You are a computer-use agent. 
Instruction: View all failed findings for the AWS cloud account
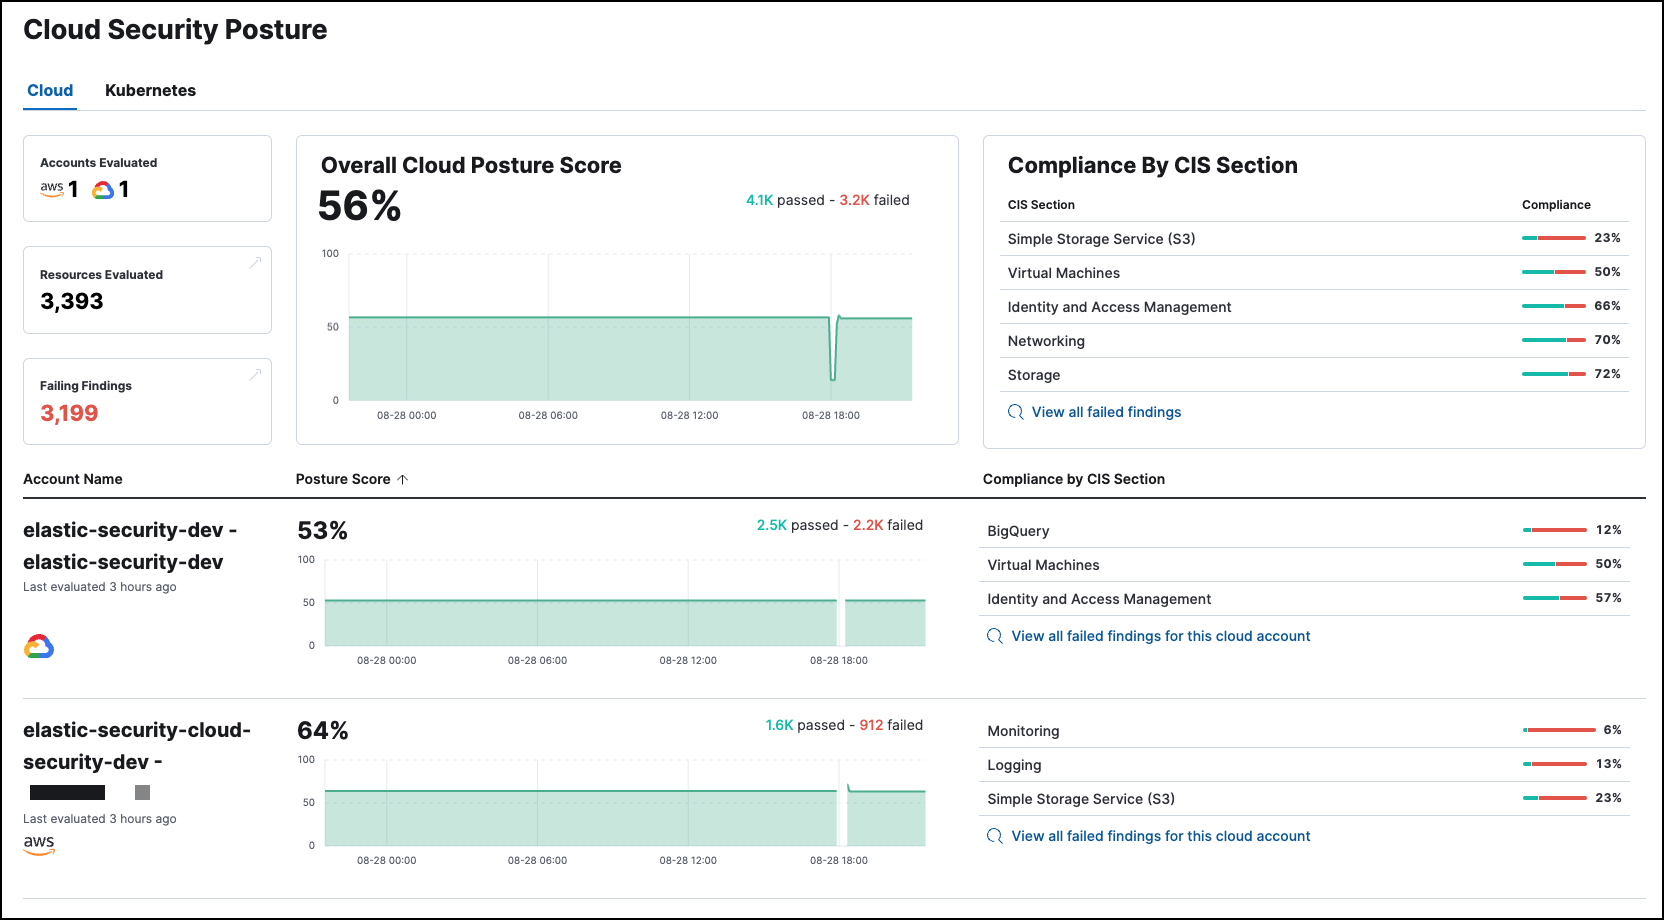click(1160, 836)
